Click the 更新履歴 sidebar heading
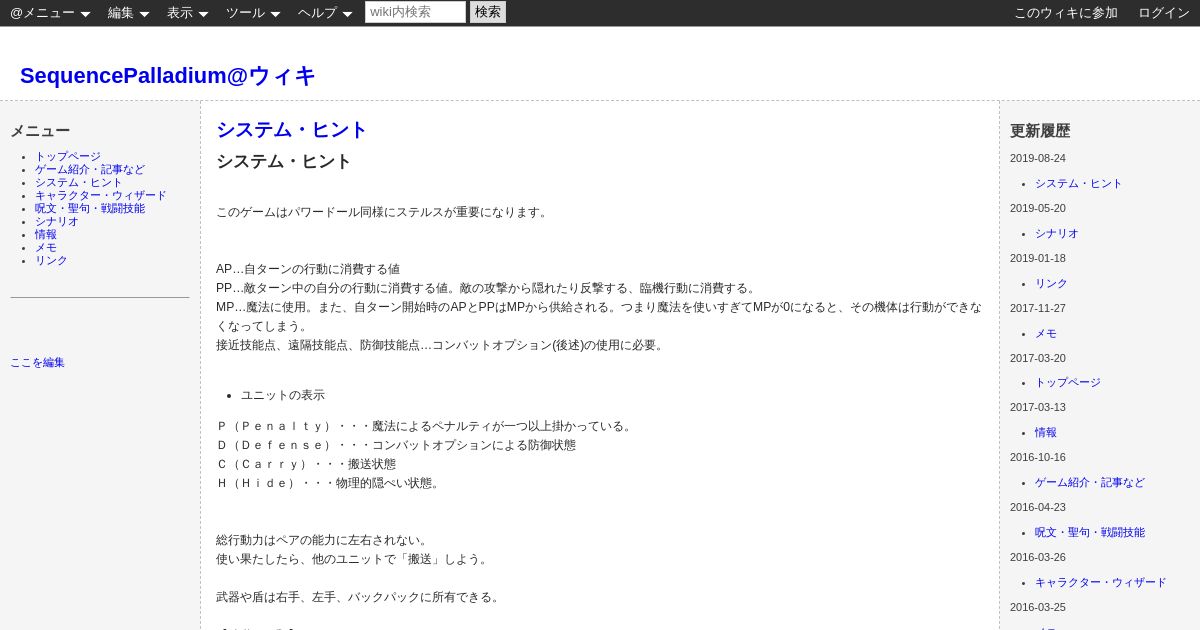This screenshot has height=630, width=1200. (x=1040, y=131)
